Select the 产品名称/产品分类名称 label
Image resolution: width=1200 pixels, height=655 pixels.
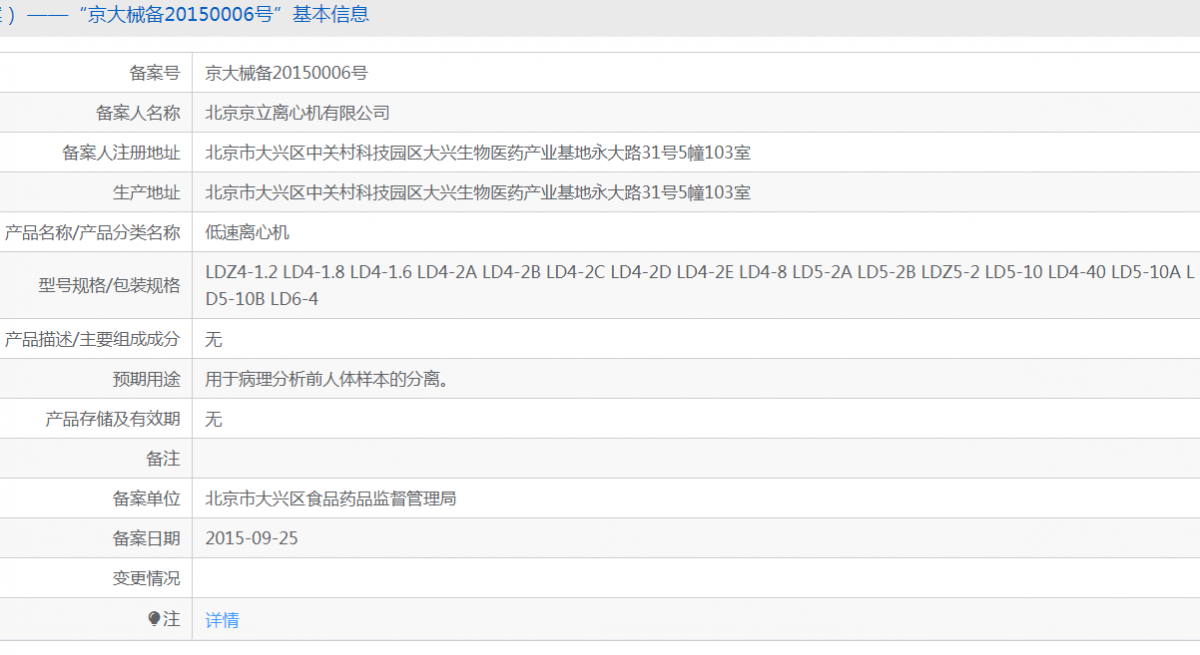(92, 233)
